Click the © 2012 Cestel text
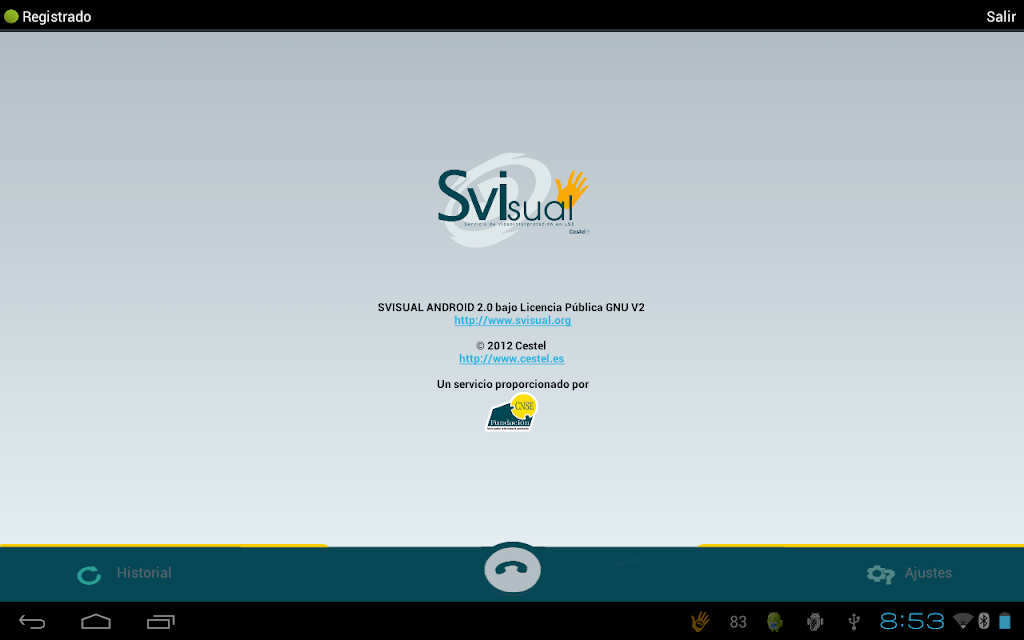The height and width of the screenshot is (640, 1024). point(511,345)
